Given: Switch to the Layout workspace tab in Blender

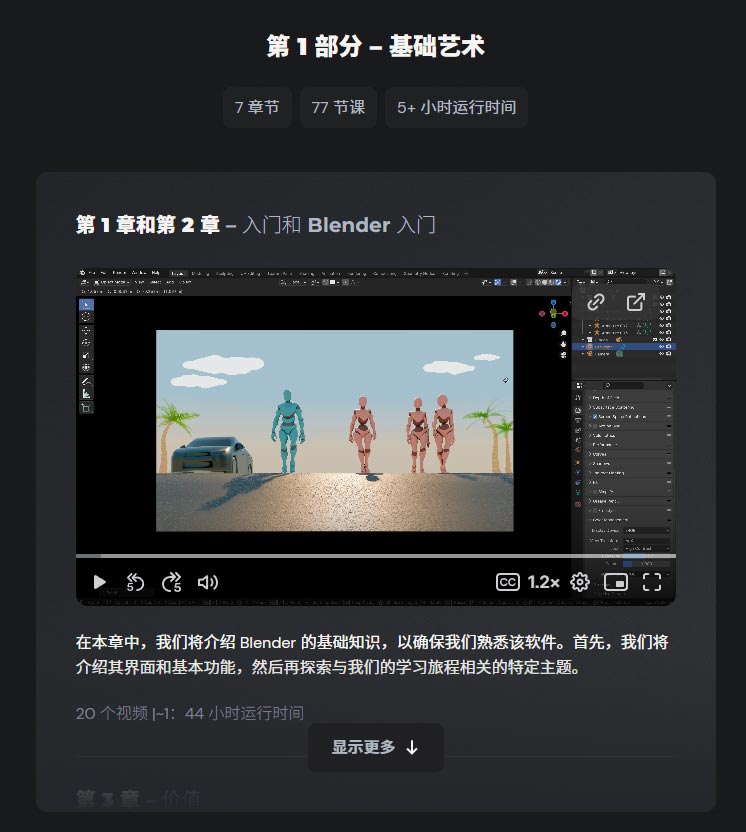Looking at the screenshot, I should 178,273.
